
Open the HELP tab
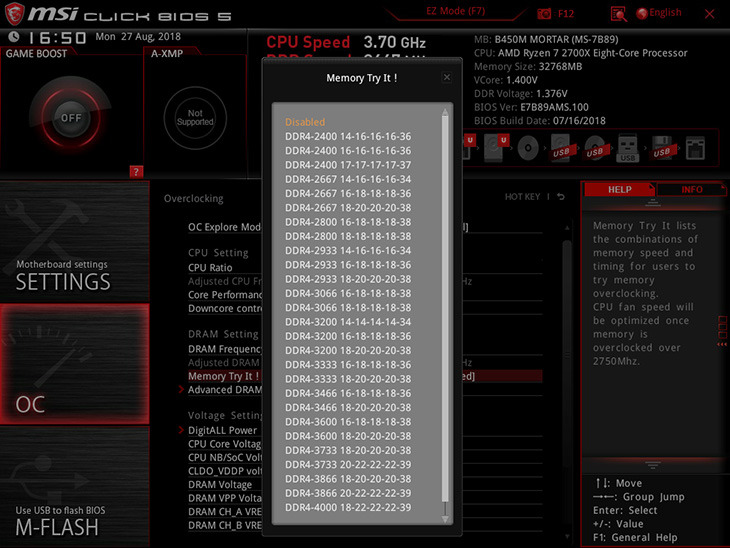[619, 189]
